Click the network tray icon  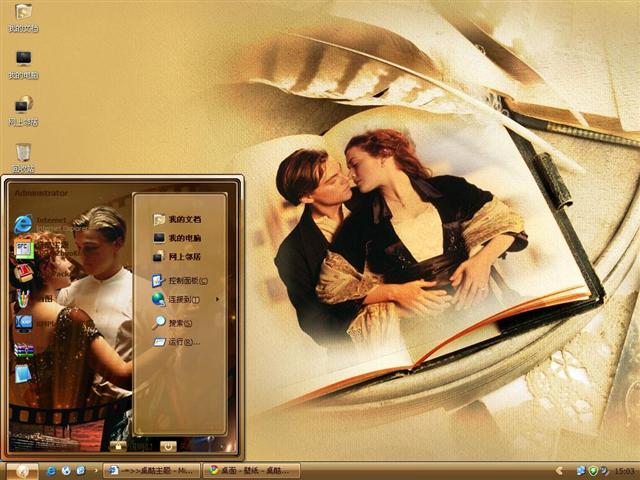[x=581, y=471]
